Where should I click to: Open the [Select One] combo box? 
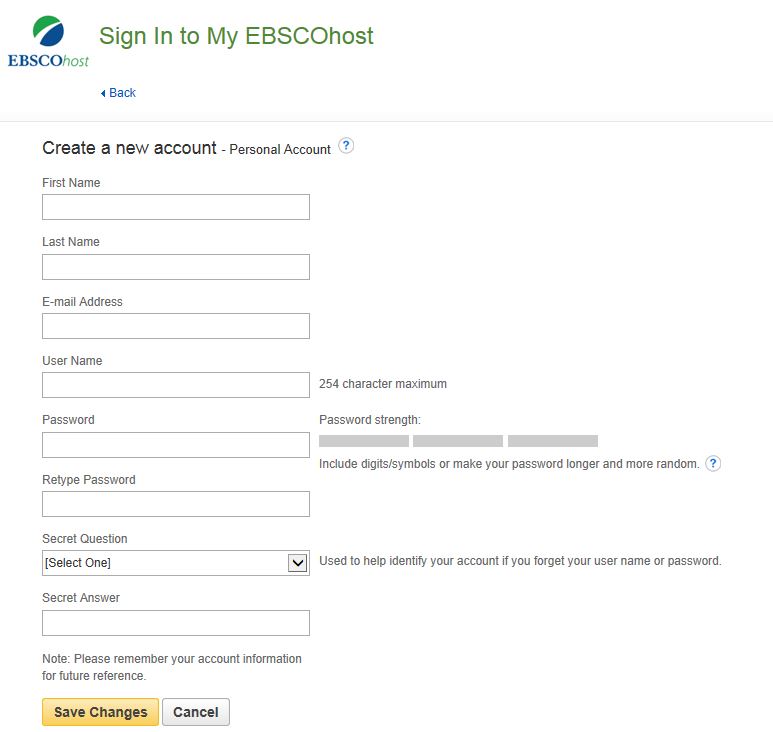[165, 563]
